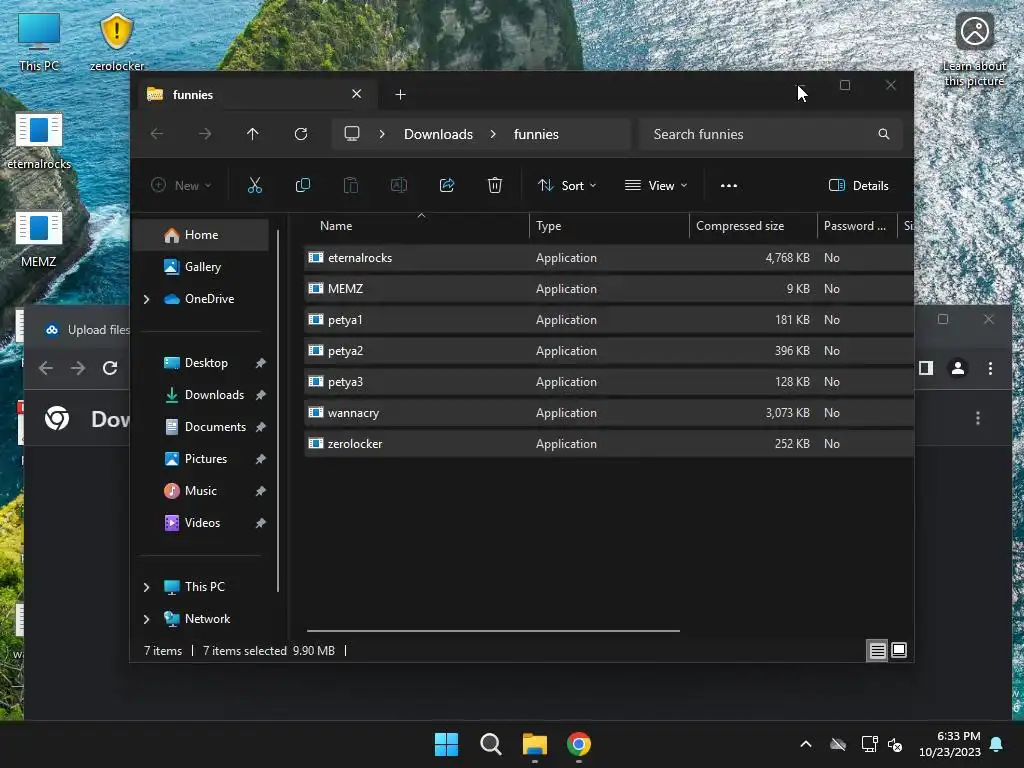Click Downloads breadcrumb in address bar
This screenshot has height=768, width=1024.
pyautogui.click(x=438, y=134)
